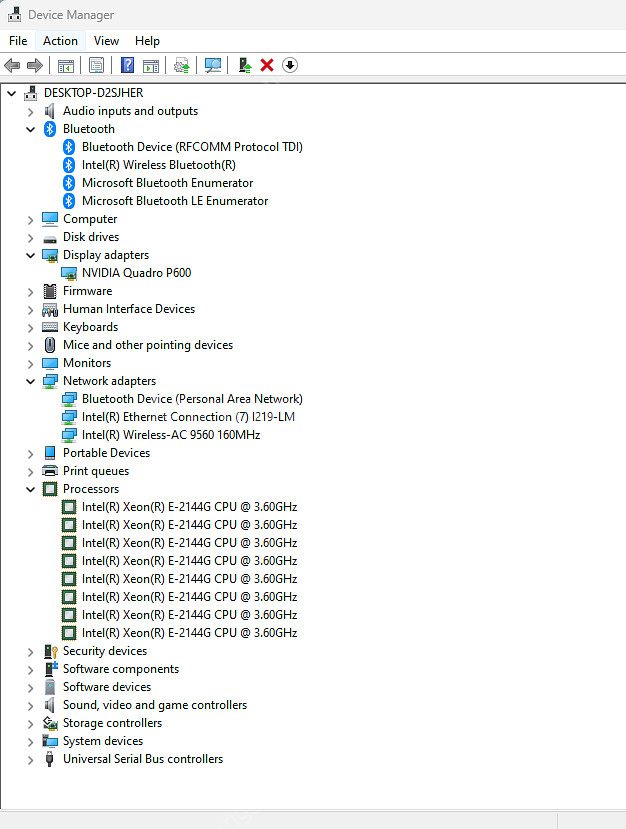The image size is (626, 829).
Task: Expand the System devices category
Action: 31,742
